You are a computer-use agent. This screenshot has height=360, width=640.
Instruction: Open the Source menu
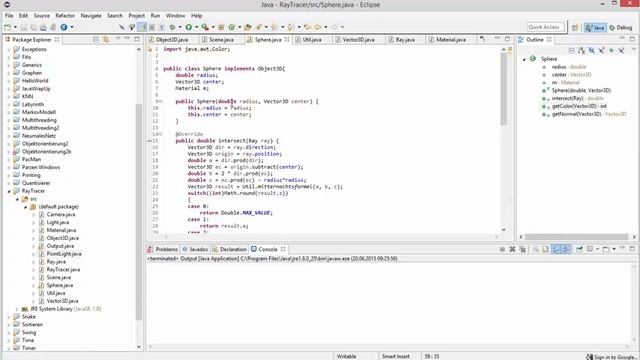(x=42, y=16)
